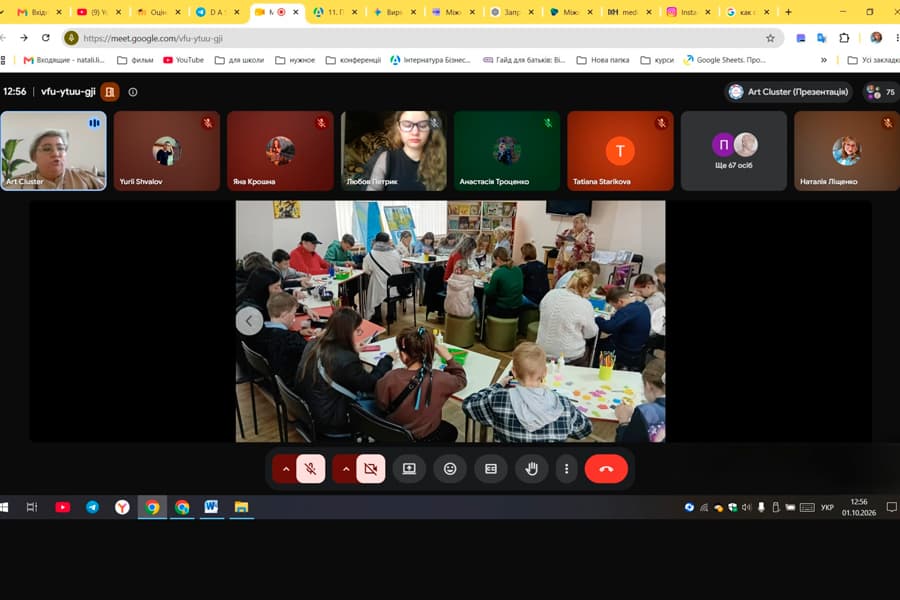Open Yandex browser from the taskbar
The image size is (900, 600).
[x=122, y=507]
